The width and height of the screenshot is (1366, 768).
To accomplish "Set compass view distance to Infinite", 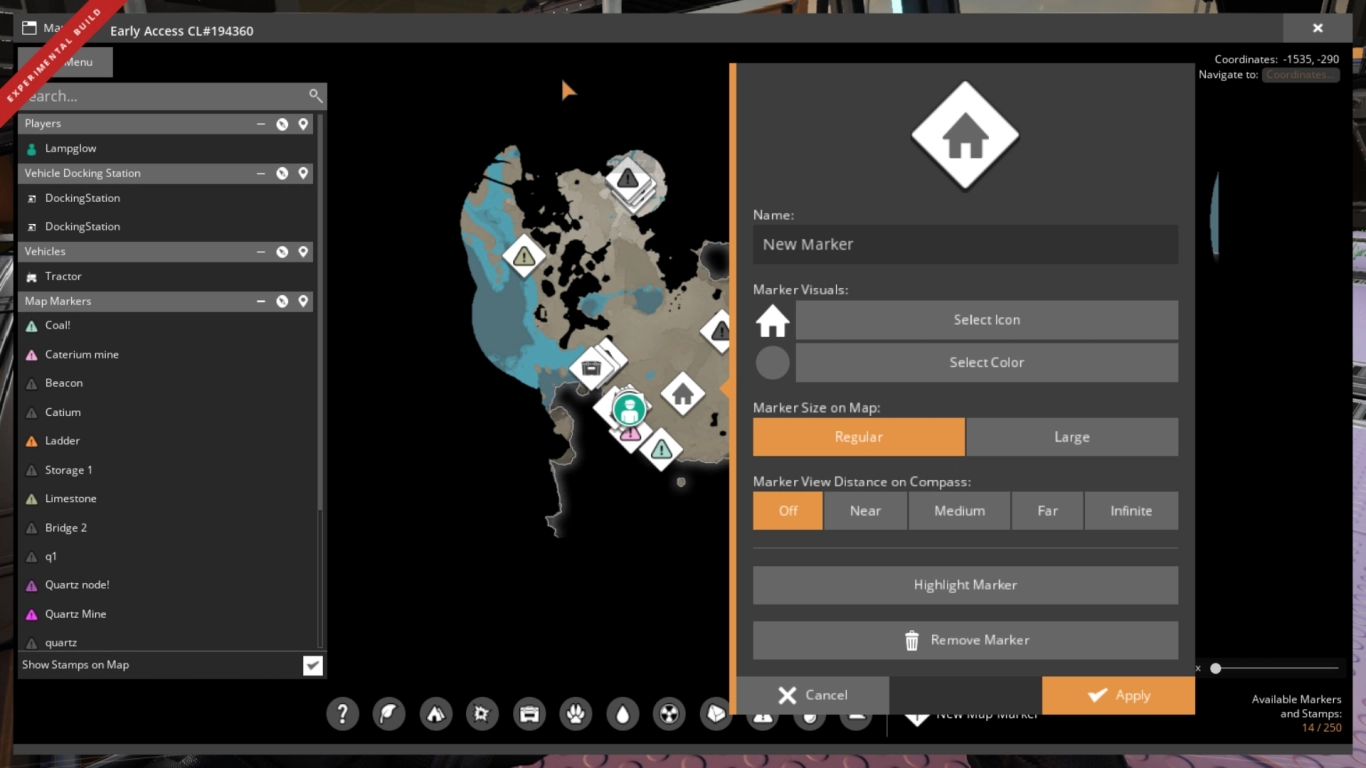I will point(1131,510).
